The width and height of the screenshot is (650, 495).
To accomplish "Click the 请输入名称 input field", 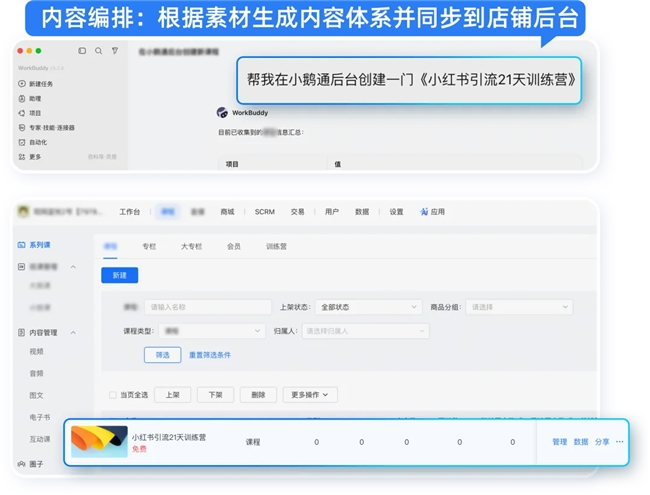I will [208, 307].
